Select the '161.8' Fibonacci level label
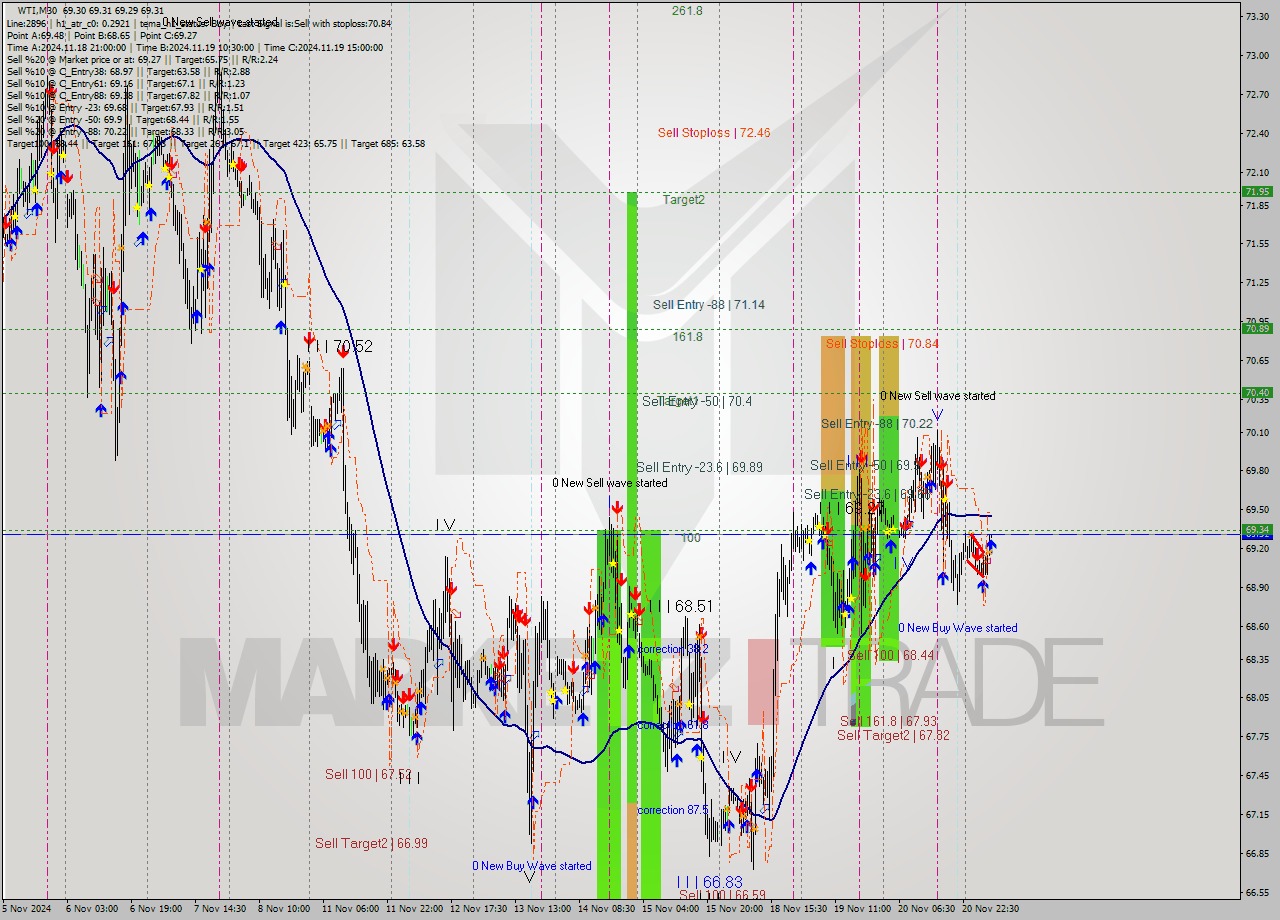This screenshot has width=1280, height=920. 687,337
